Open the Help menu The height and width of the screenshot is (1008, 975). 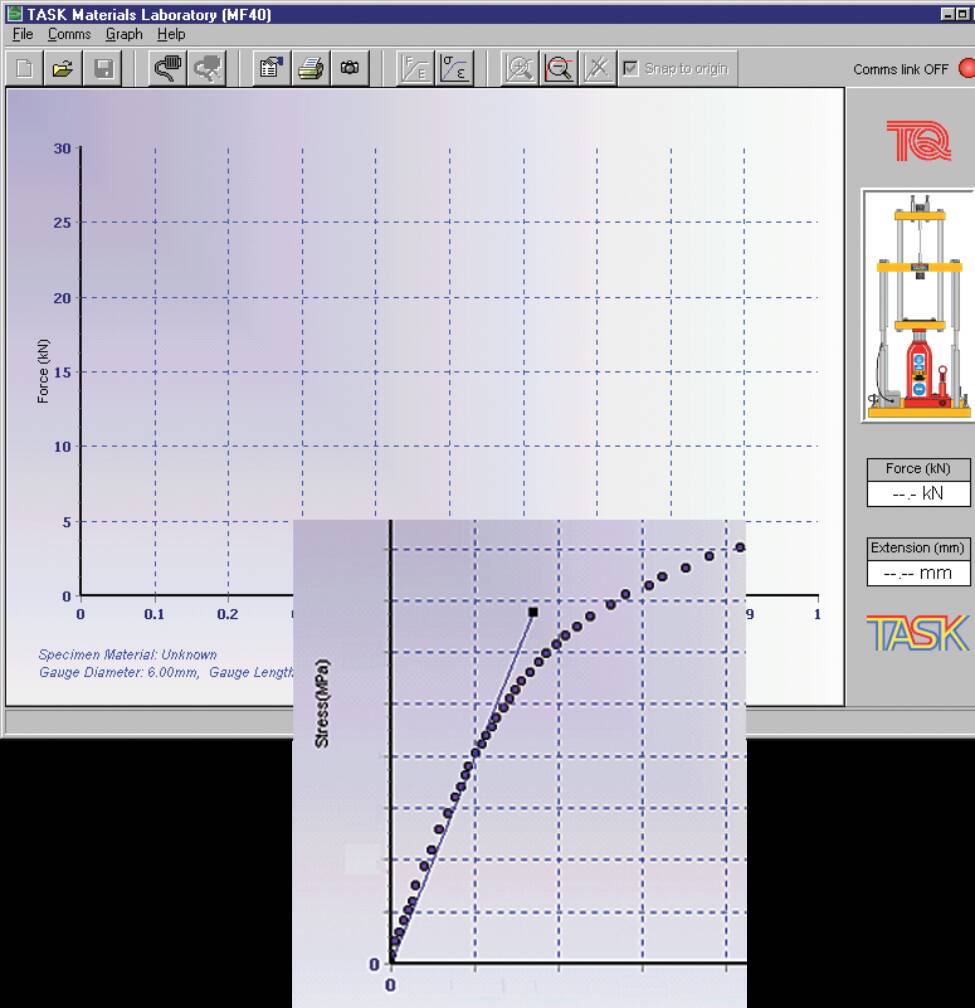pyautogui.click(x=172, y=34)
